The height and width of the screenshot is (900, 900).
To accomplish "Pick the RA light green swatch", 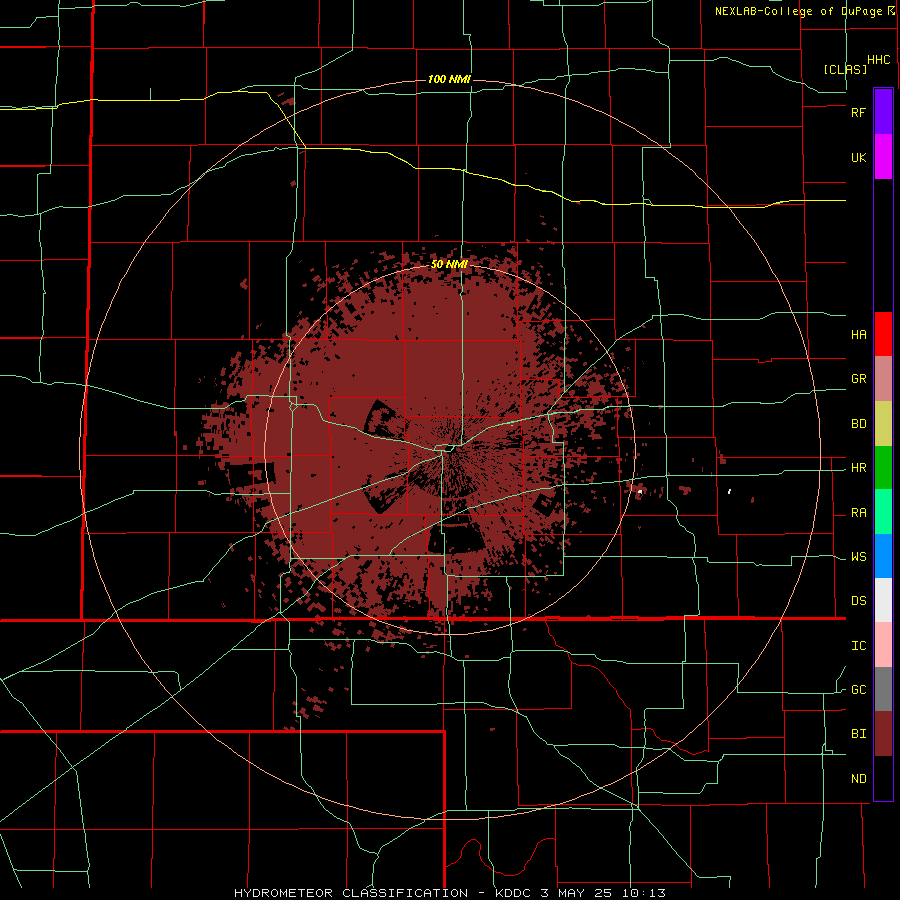I will 883,512.
